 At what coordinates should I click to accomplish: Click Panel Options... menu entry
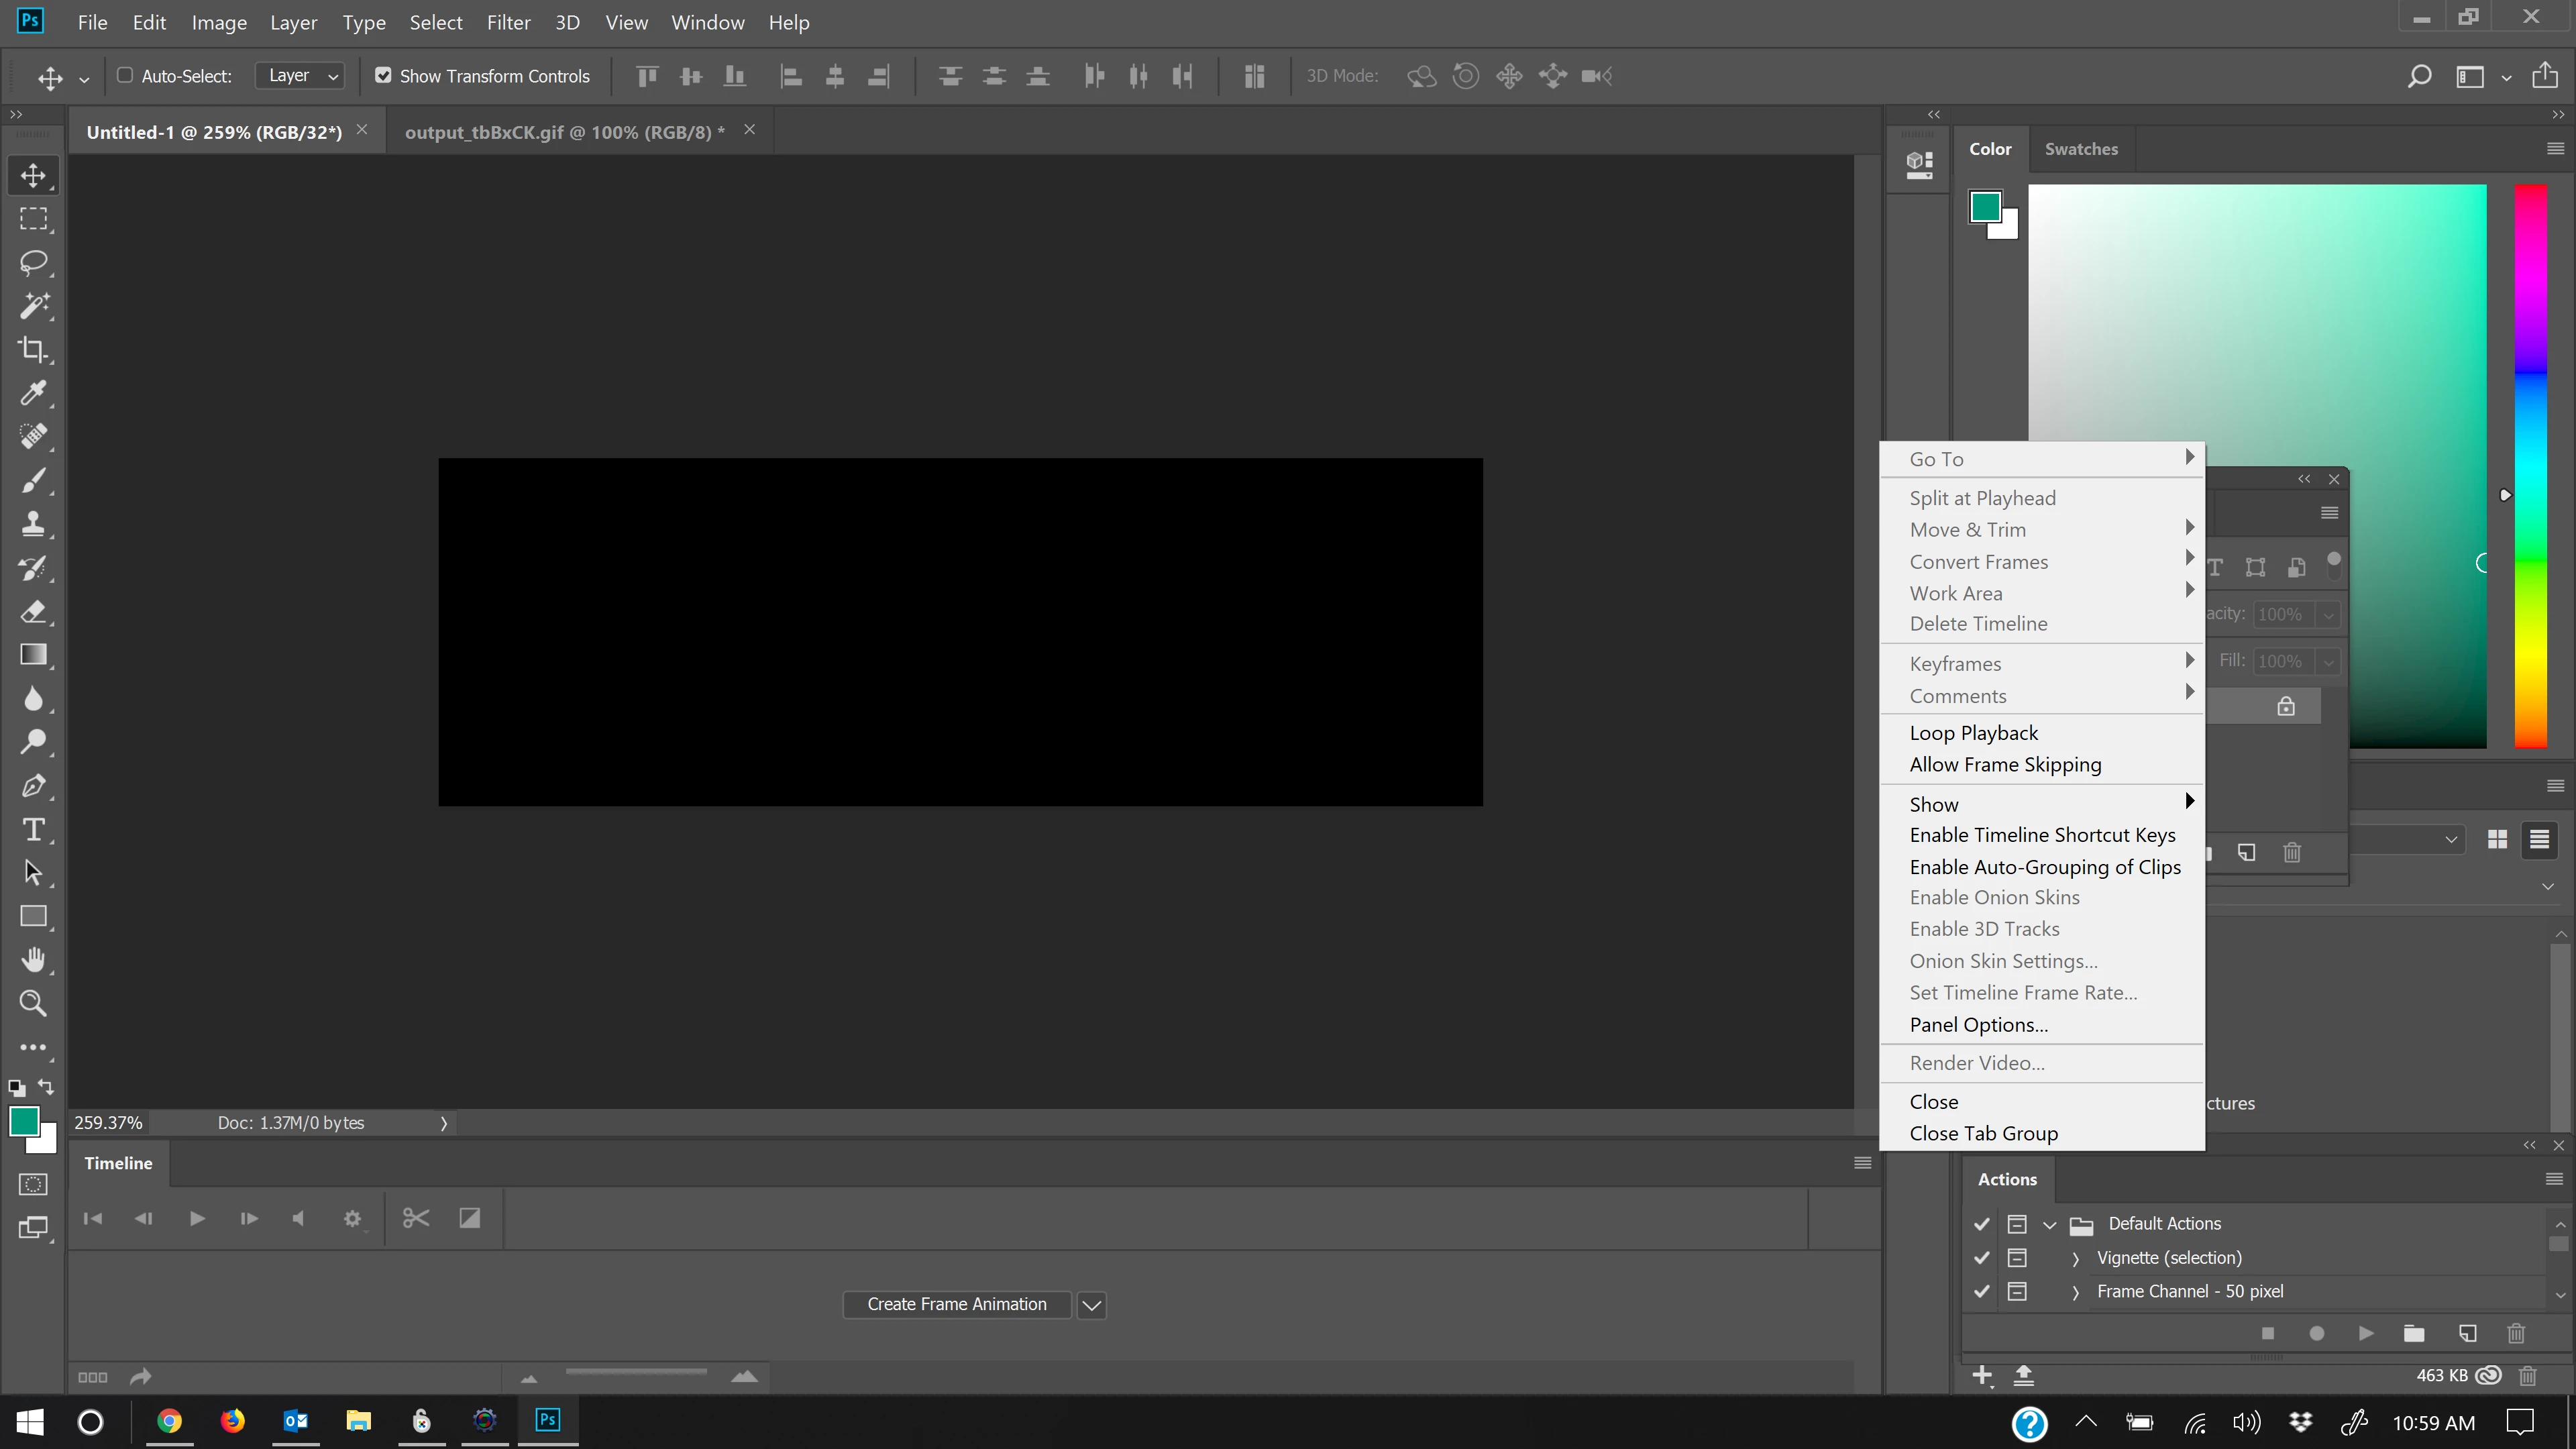pyautogui.click(x=1978, y=1025)
